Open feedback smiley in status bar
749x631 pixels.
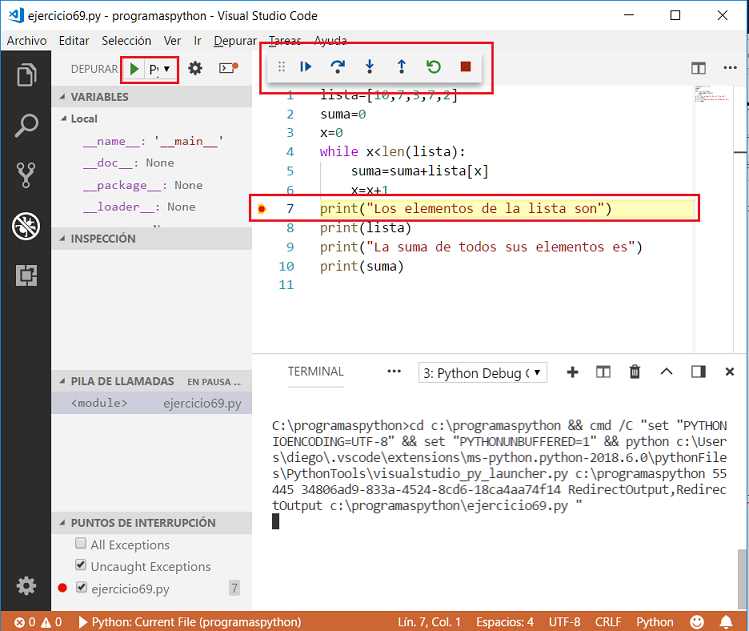point(697,622)
